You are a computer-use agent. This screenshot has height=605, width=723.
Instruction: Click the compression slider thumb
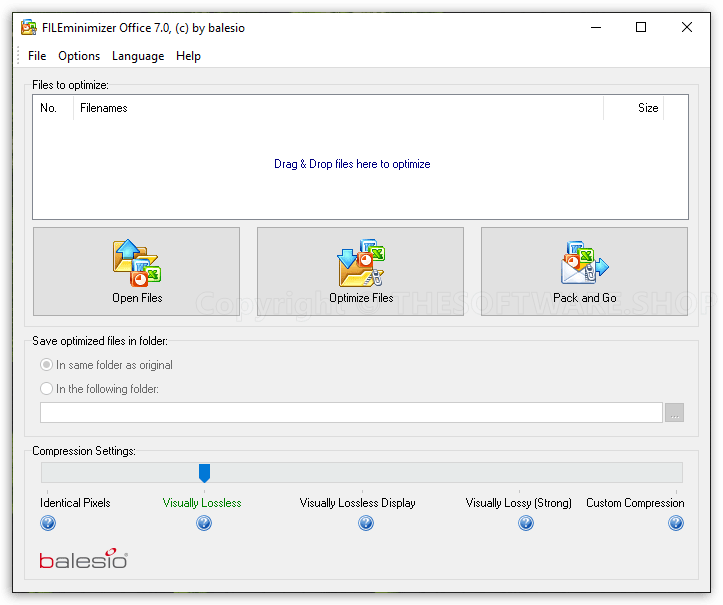click(x=204, y=473)
